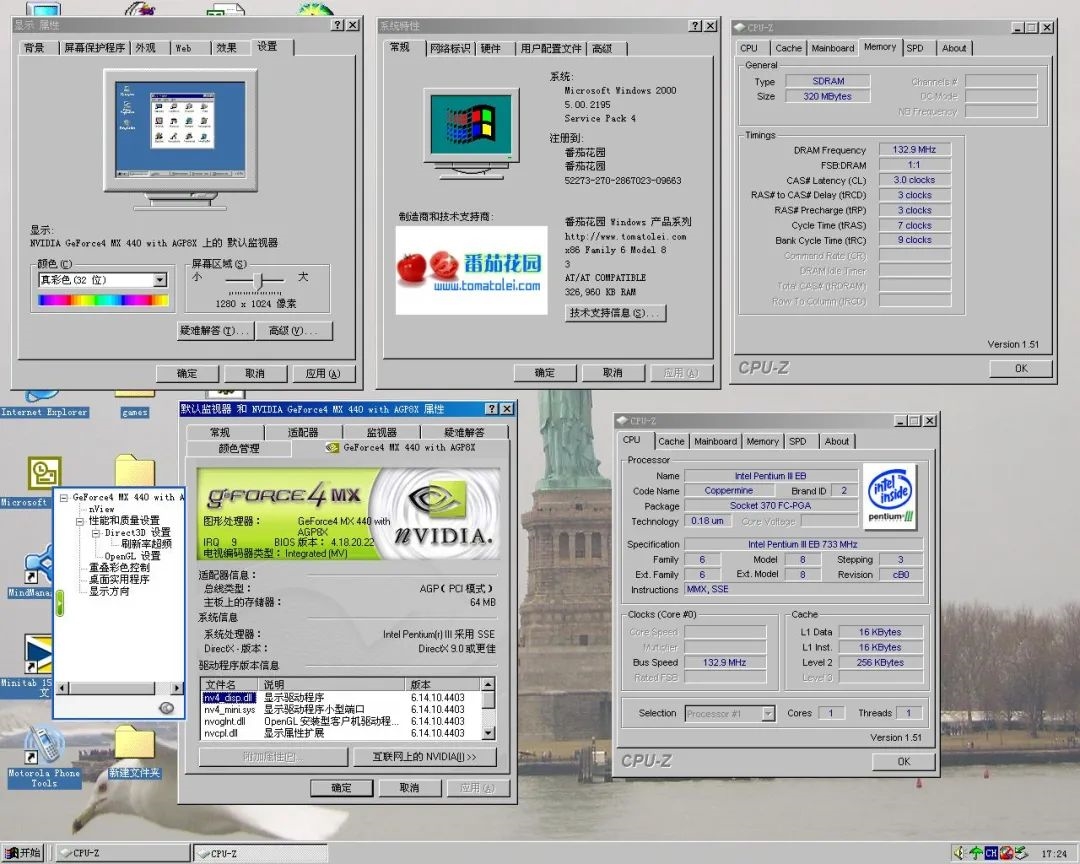This screenshot has width=1080, height=864.
Task: Select the nvoglnt.dll row in driver list
Action: point(224,721)
